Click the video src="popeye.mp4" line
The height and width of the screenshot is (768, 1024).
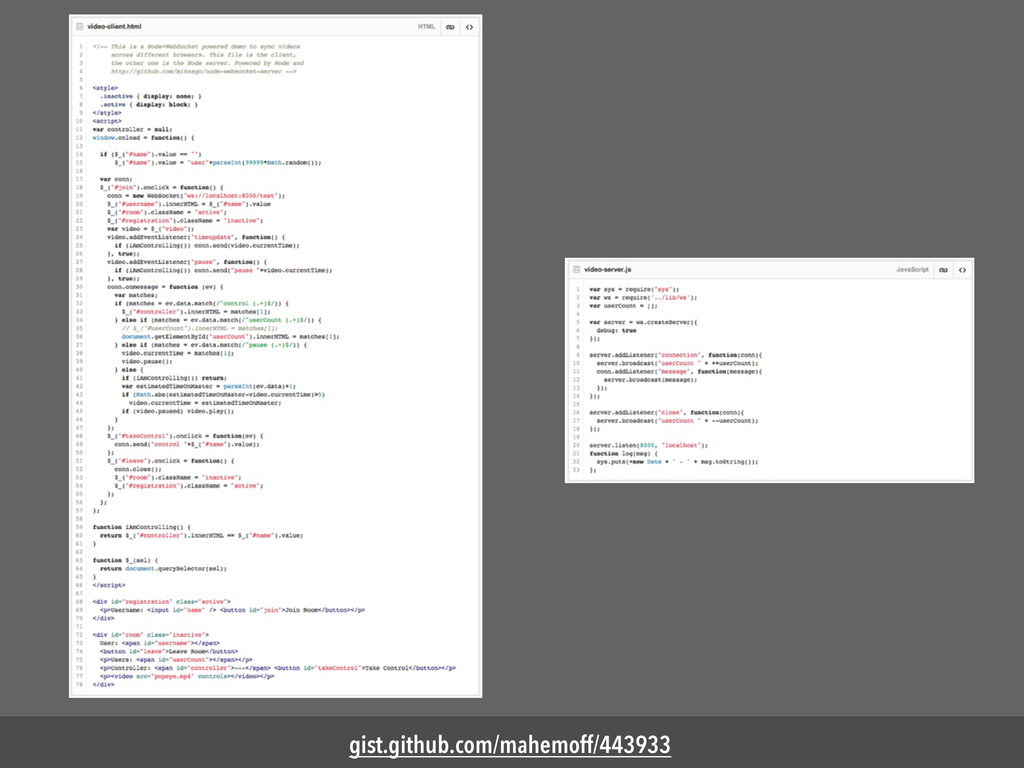pos(187,677)
